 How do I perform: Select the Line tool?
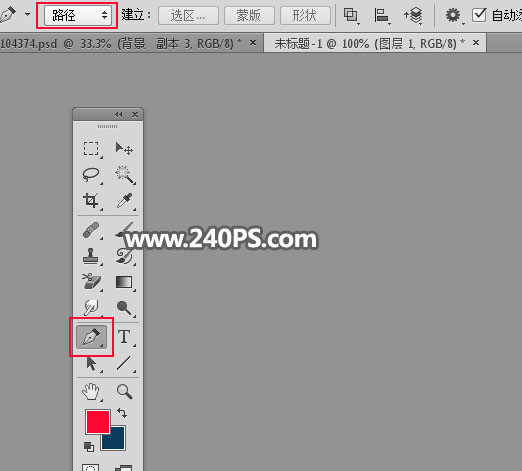tap(124, 363)
